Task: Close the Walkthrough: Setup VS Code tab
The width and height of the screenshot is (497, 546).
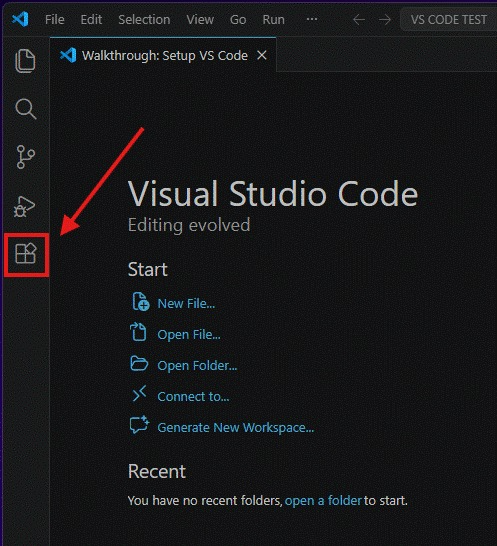Action: click(x=262, y=55)
